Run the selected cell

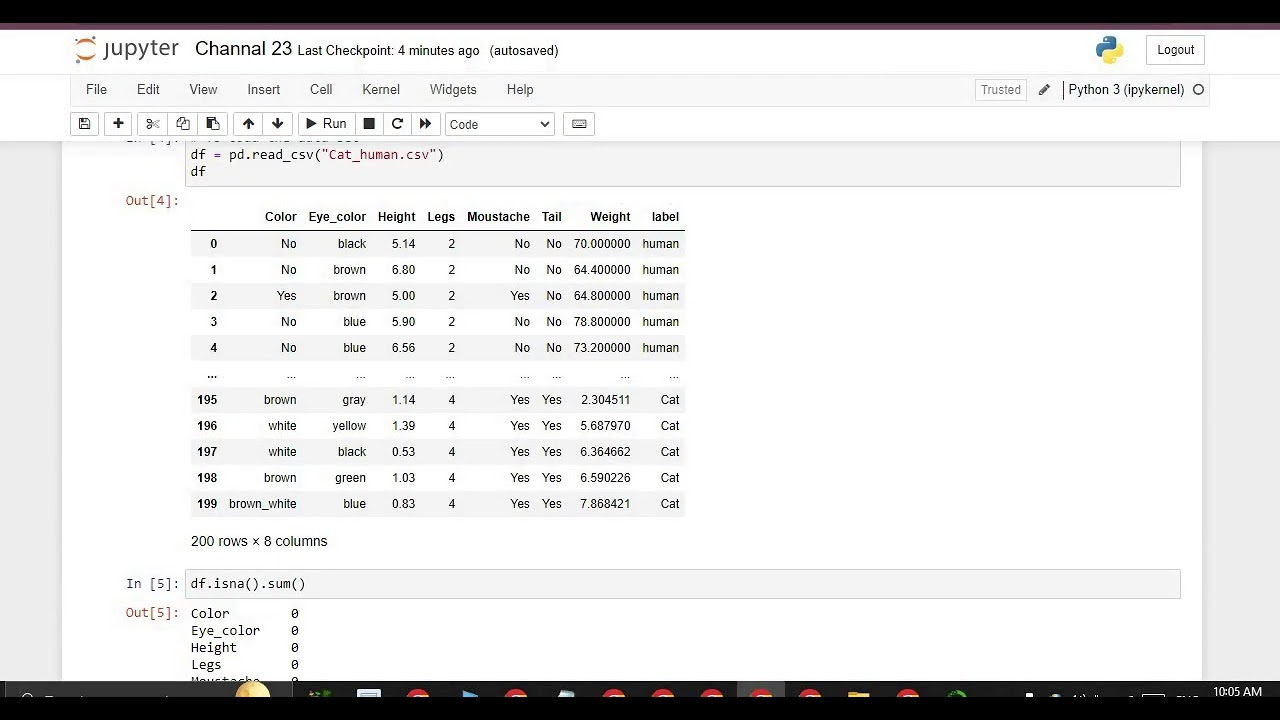326,124
